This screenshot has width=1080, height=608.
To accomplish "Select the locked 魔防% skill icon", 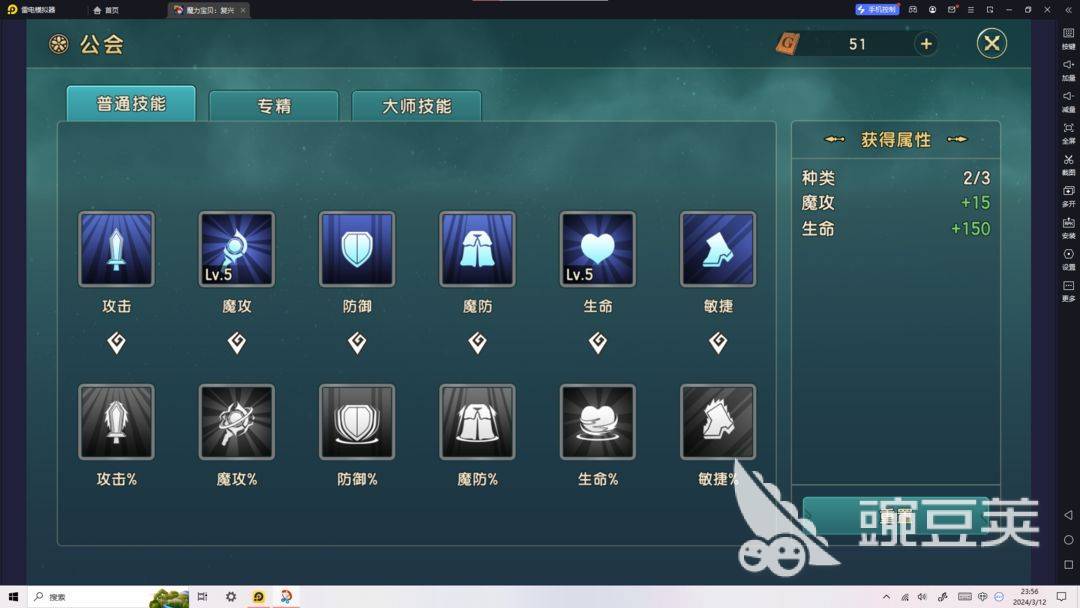I will click(477, 422).
